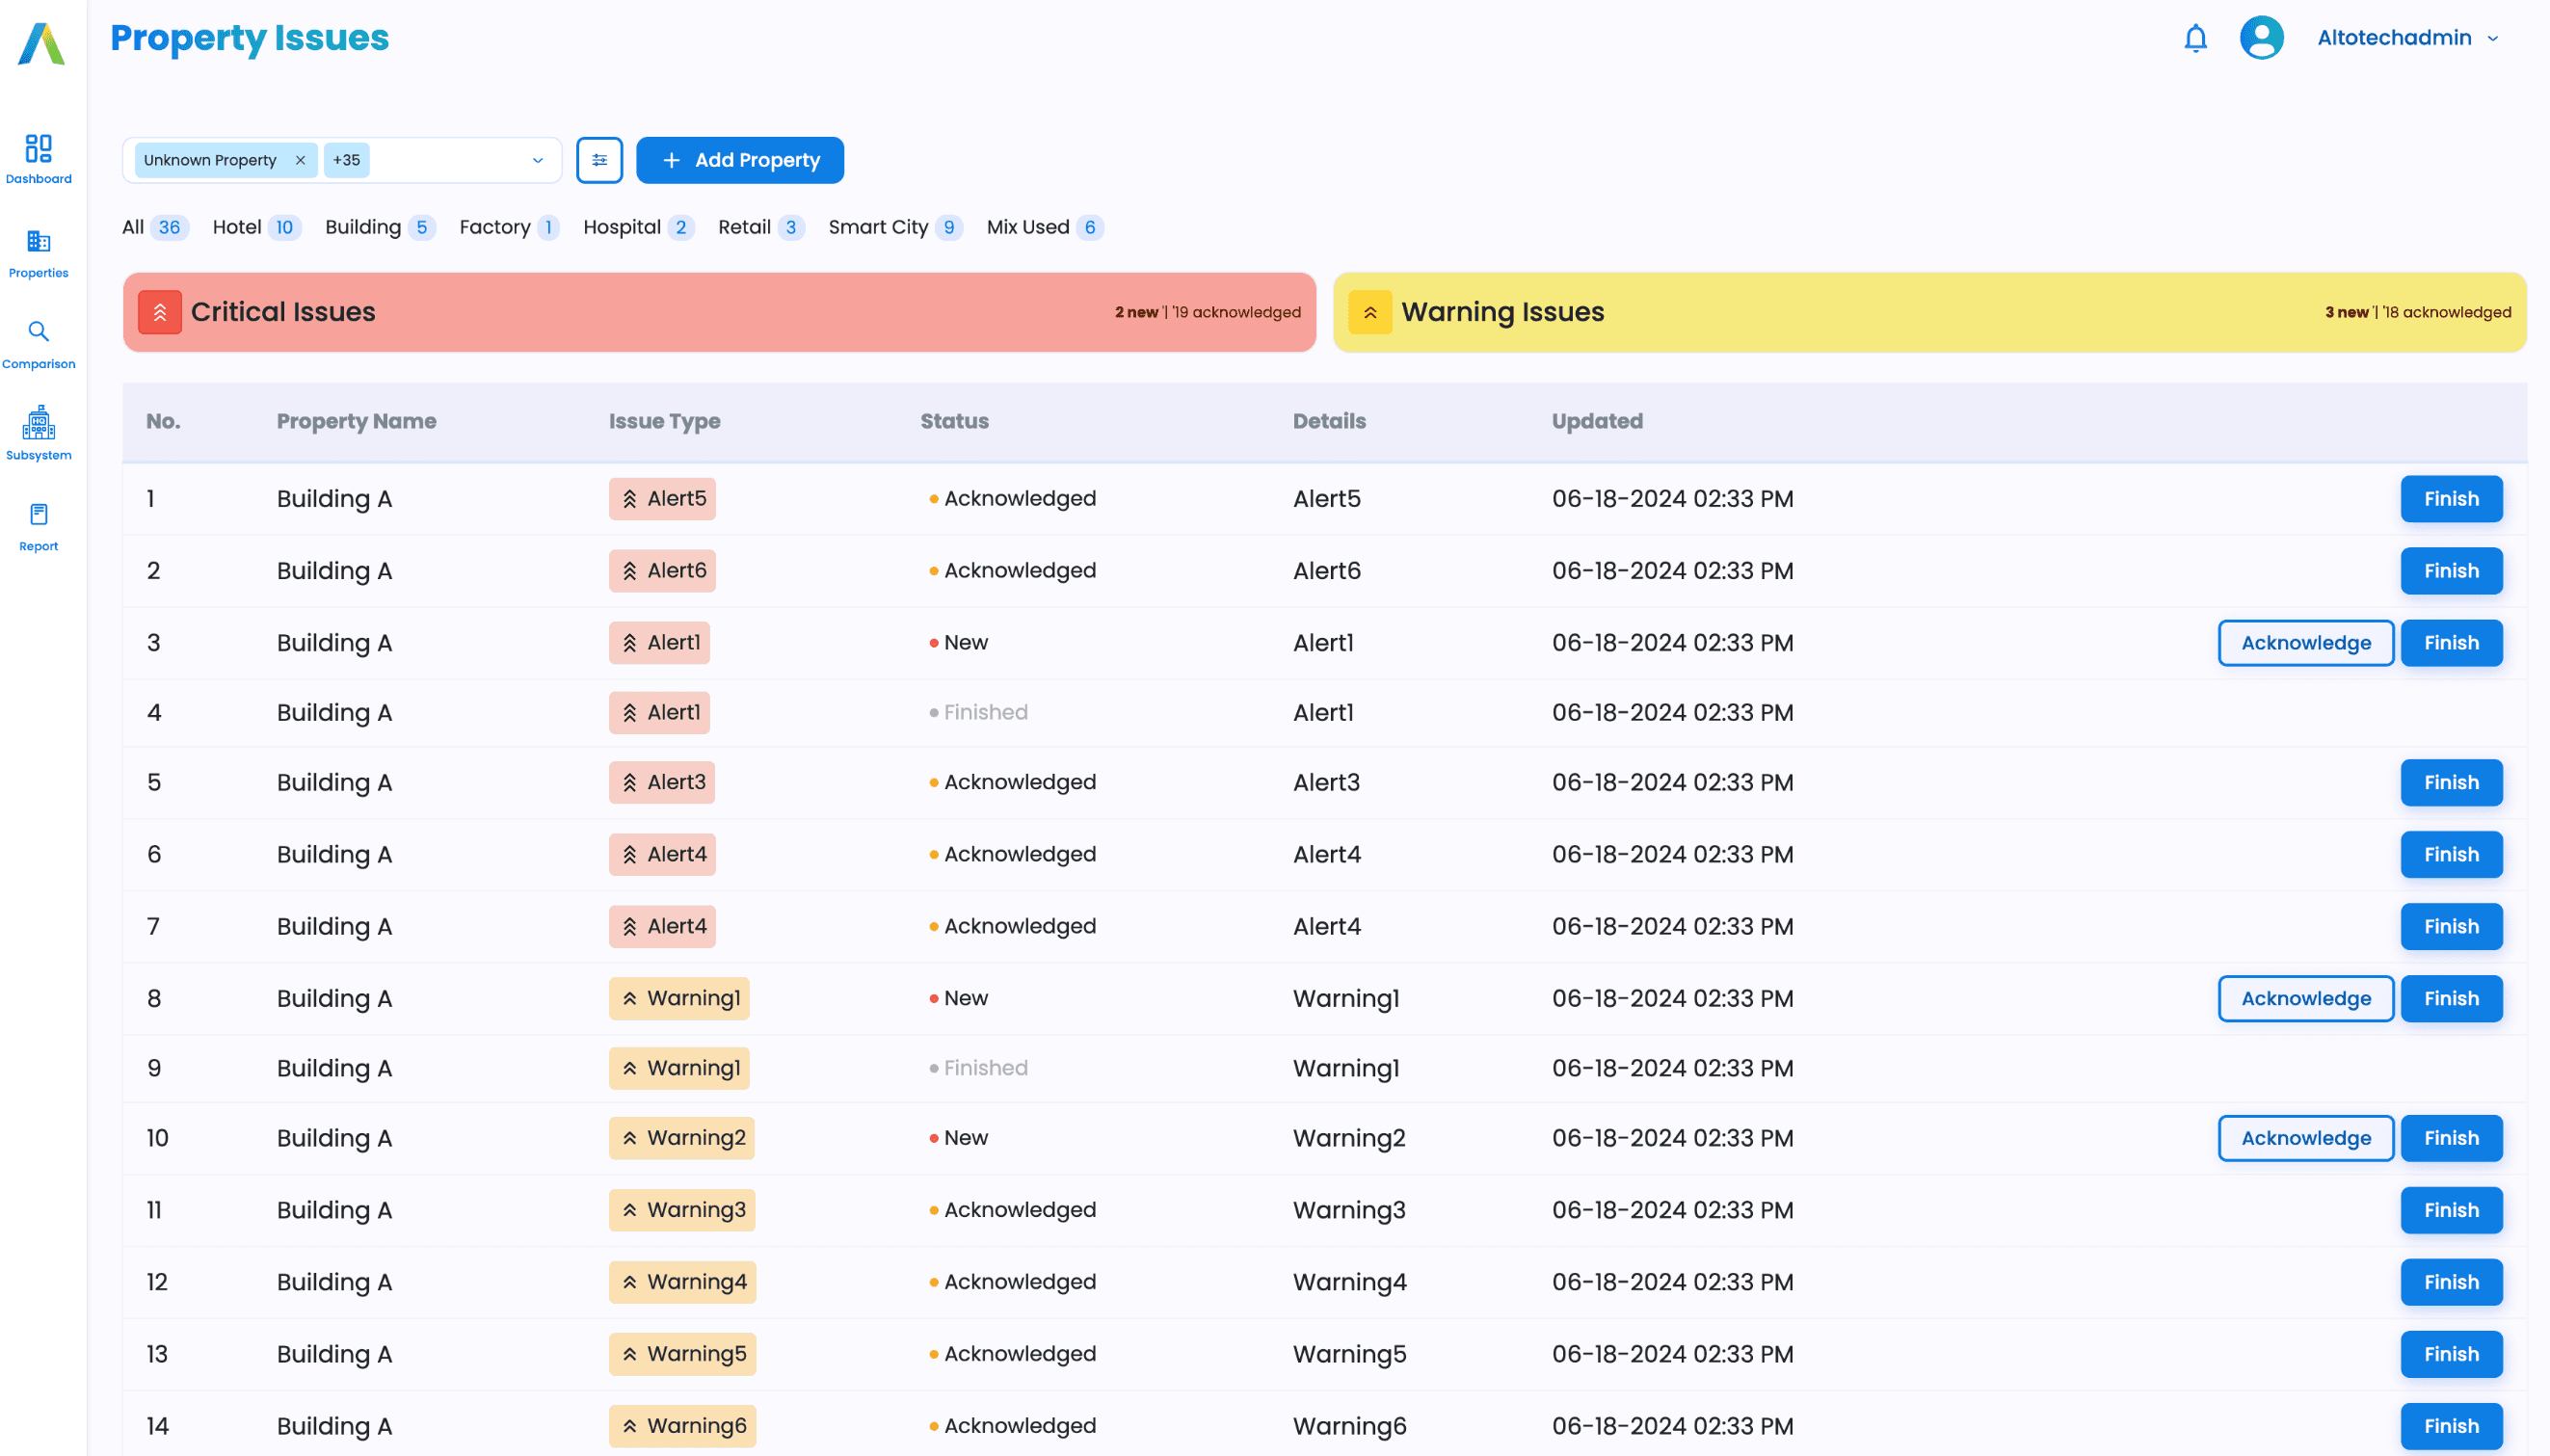Acknowledge the Warning2 issue in row 10
The image size is (2550, 1456).
[x=2305, y=1138]
